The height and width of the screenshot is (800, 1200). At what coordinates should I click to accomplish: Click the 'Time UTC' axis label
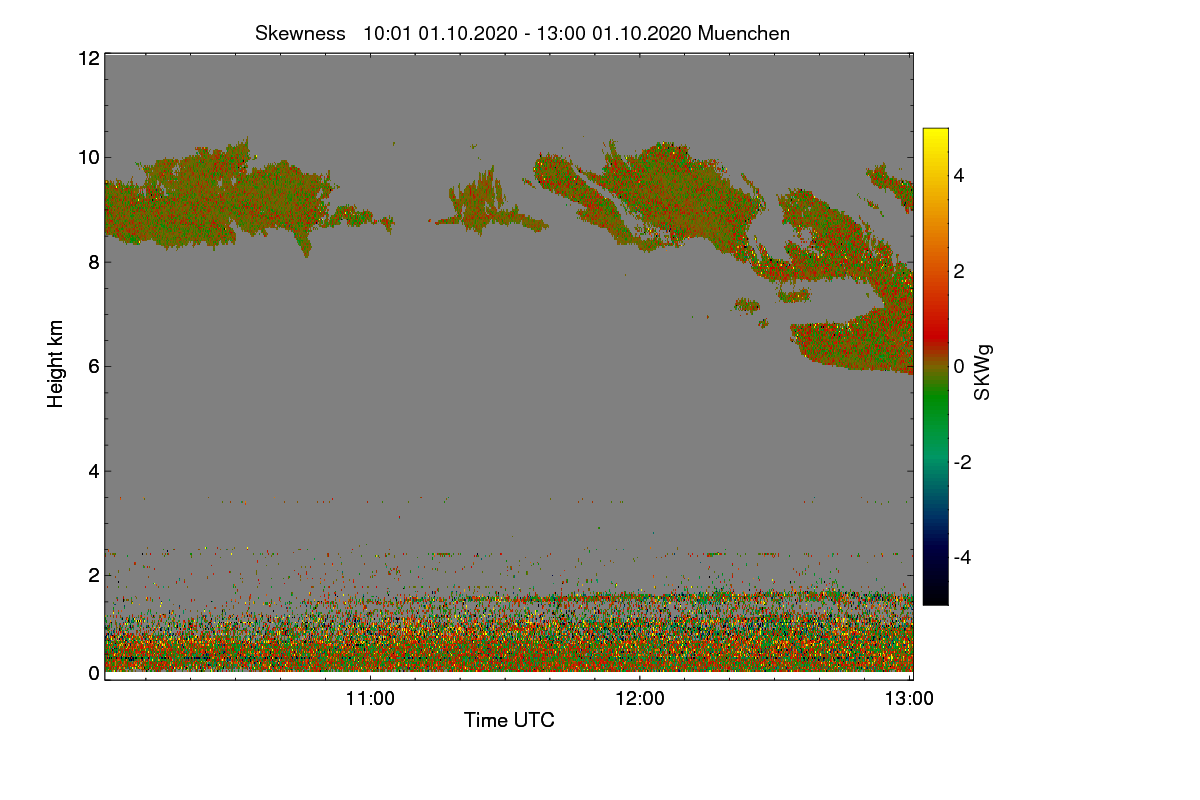pyautogui.click(x=509, y=720)
